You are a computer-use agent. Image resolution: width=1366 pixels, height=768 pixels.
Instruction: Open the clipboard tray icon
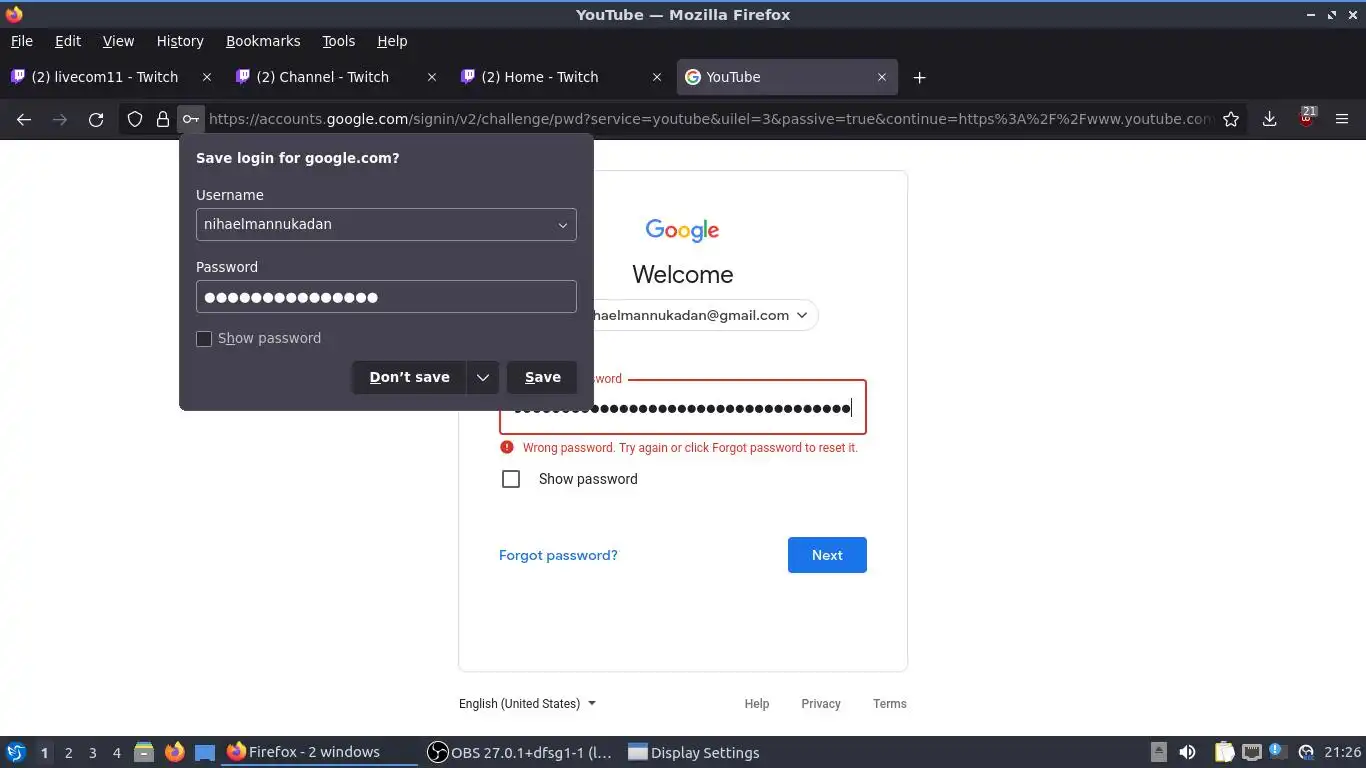[x=1224, y=752]
